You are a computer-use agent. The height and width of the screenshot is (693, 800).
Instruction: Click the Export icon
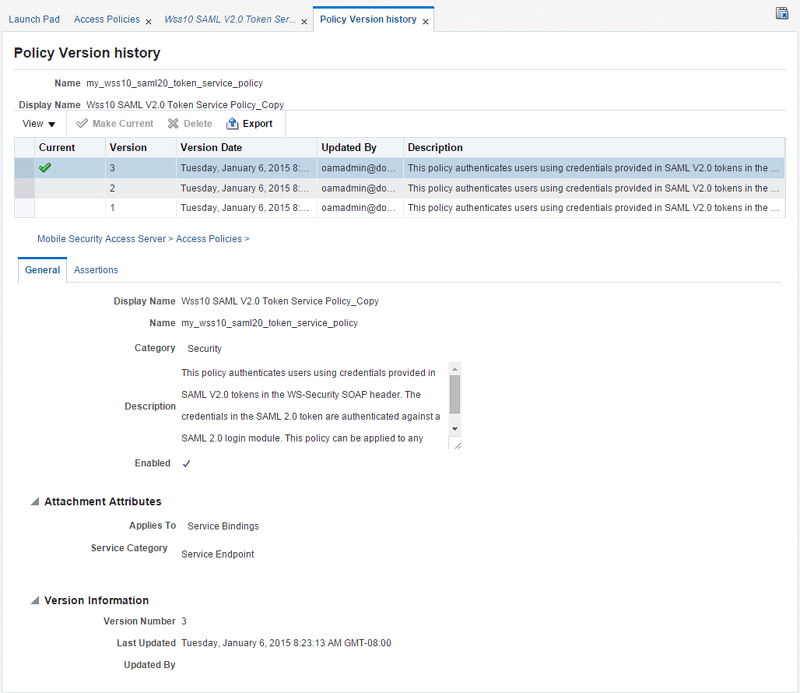[232, 123]
